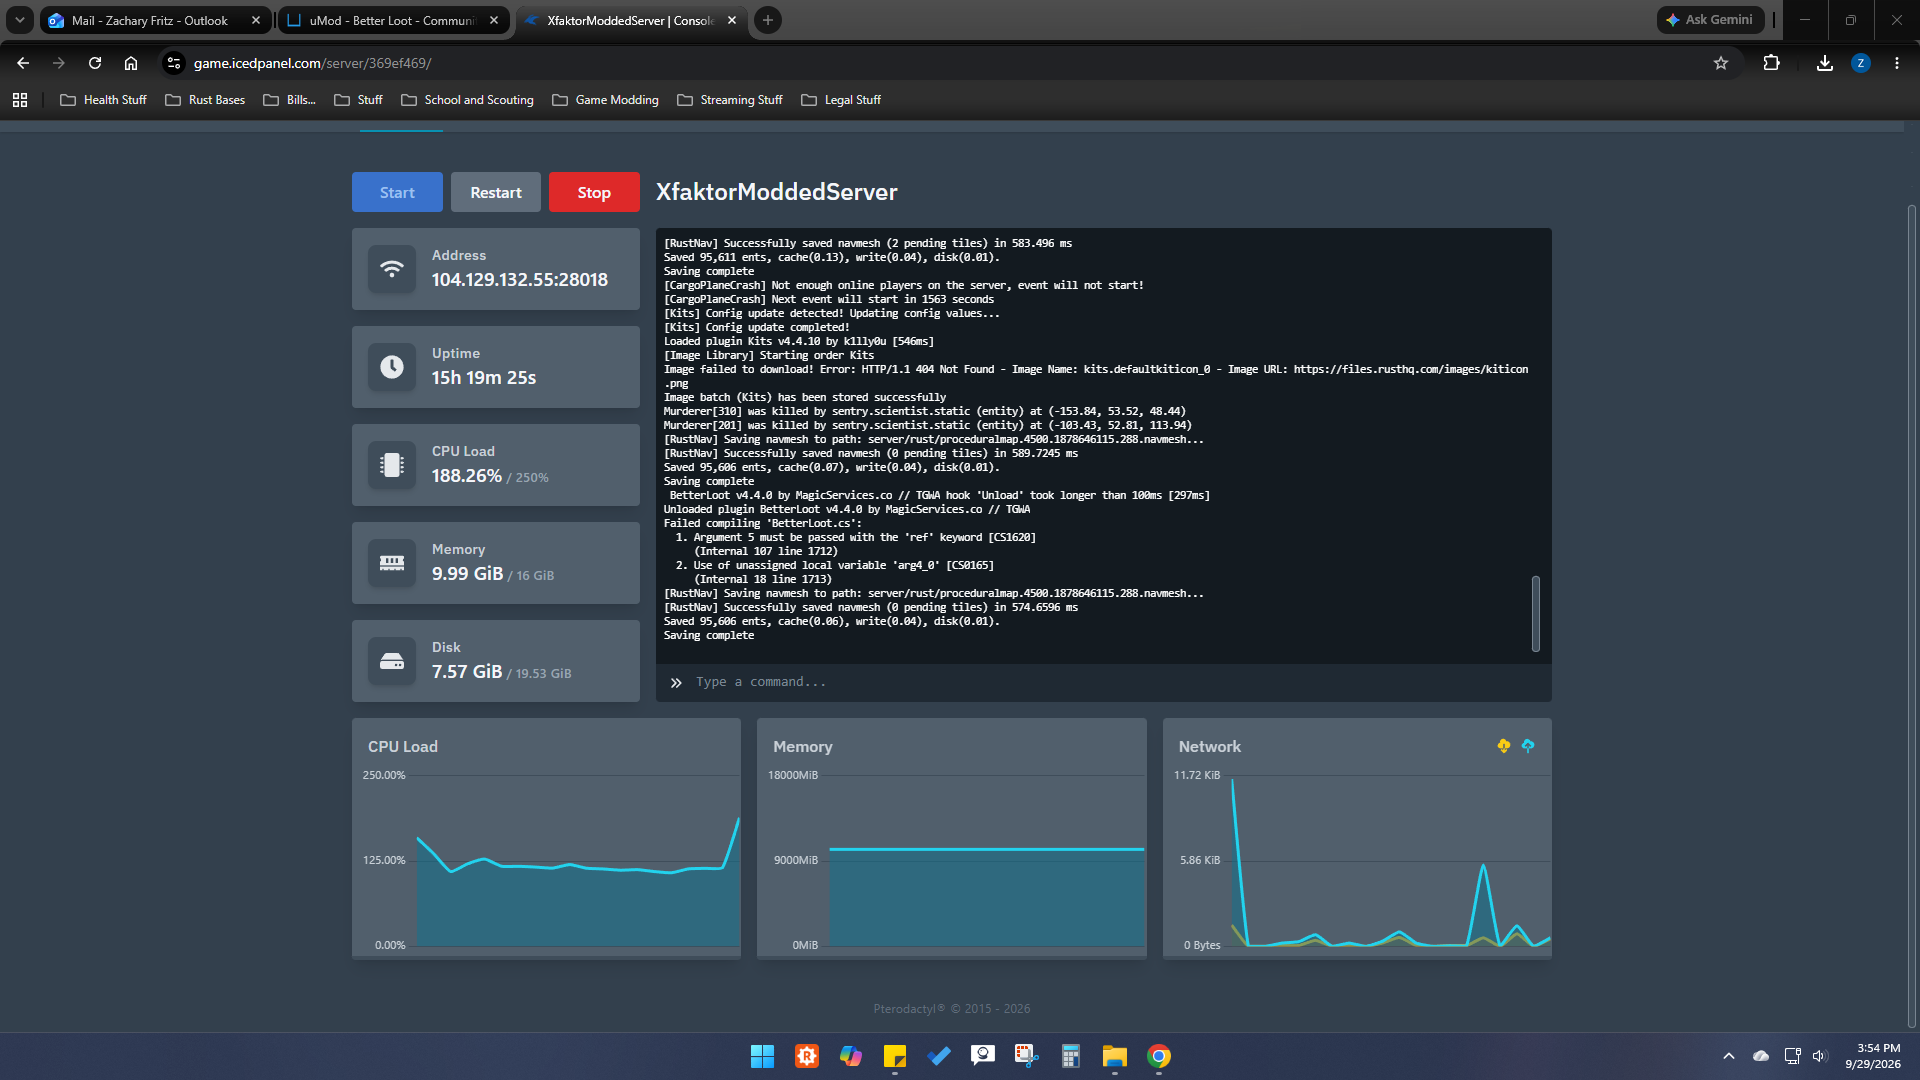1920x1080 pixels.
Task: Click the address bar URL
Action: pyautogui.click(x=312, y=63)
